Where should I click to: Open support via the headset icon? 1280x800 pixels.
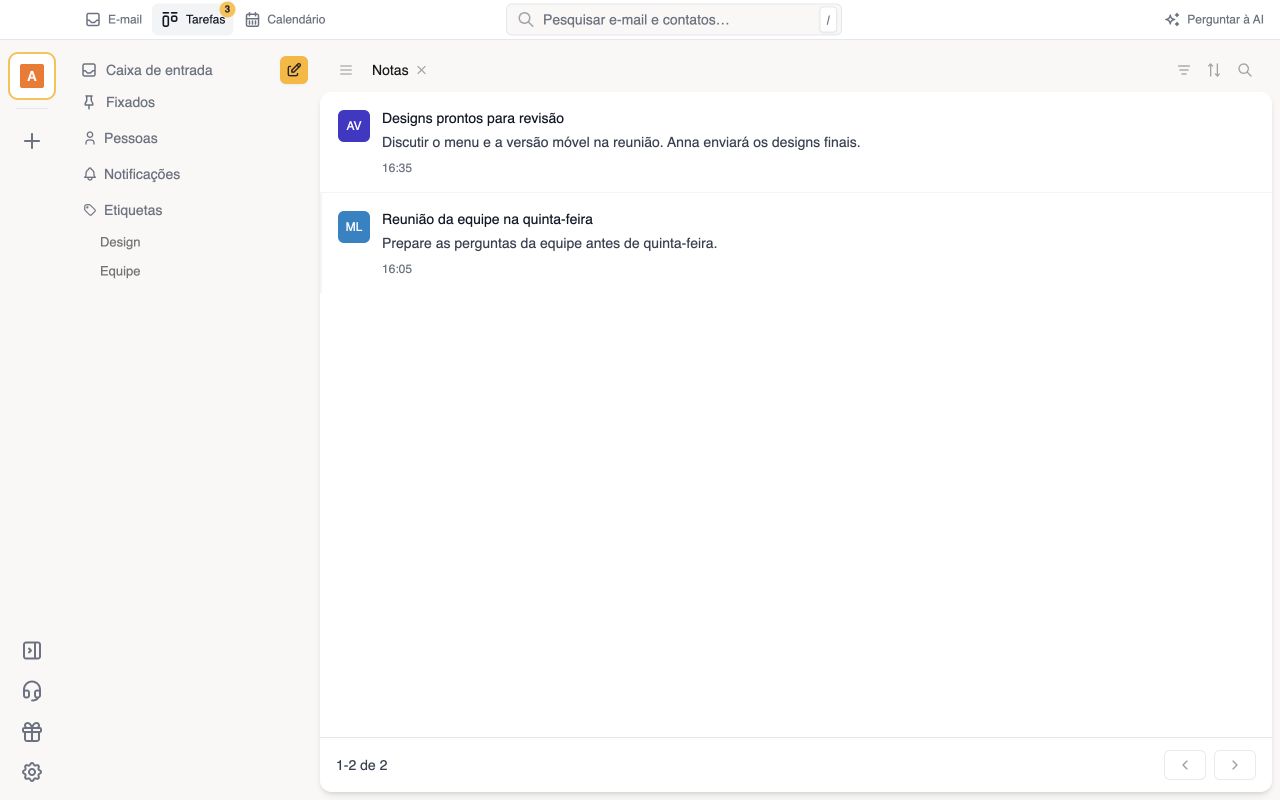pyautogui.click(x=32, y=691)
